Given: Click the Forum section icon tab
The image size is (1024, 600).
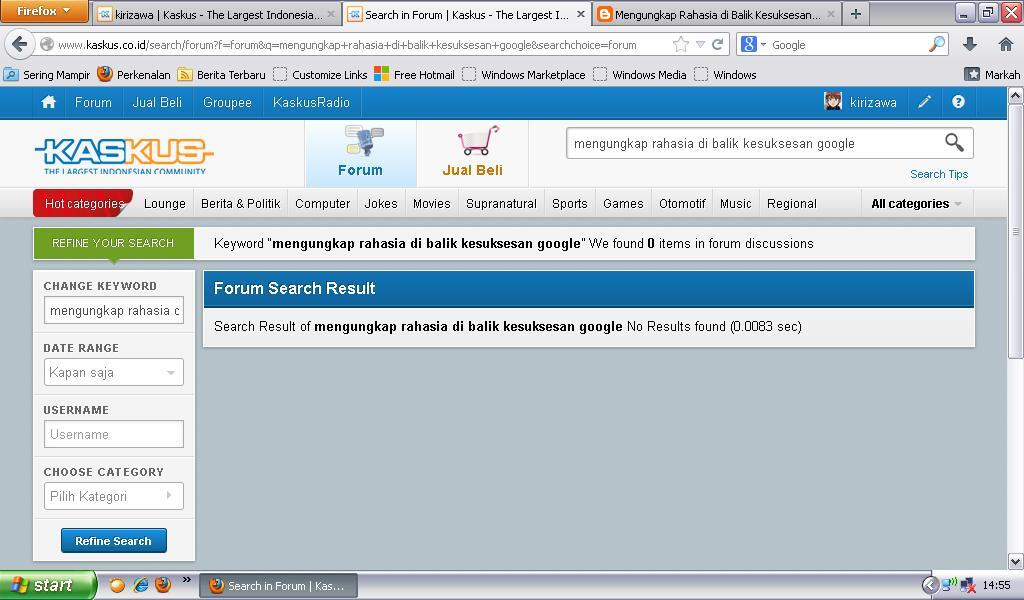Looking at the screenshot, I should pyautogui.click(x=360, y=153).
